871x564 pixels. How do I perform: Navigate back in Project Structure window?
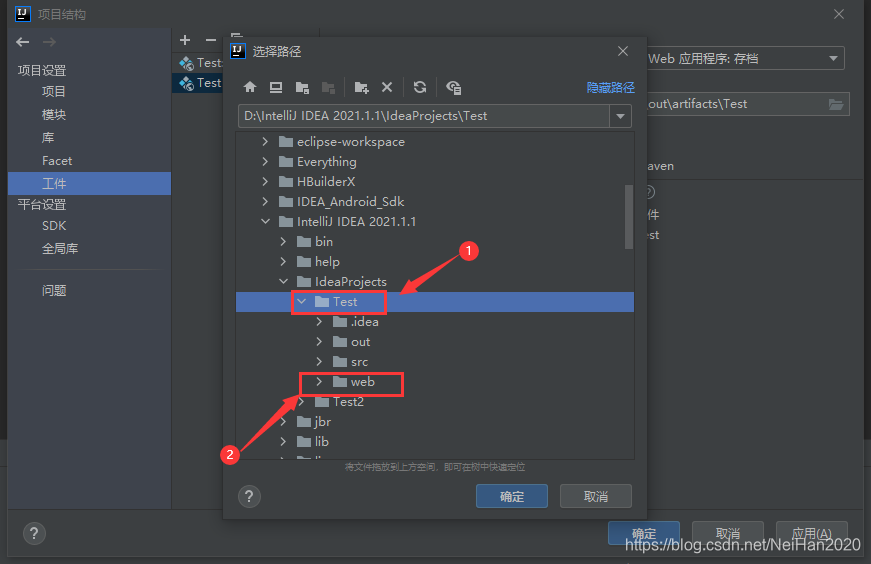click(x=23, y=42)
